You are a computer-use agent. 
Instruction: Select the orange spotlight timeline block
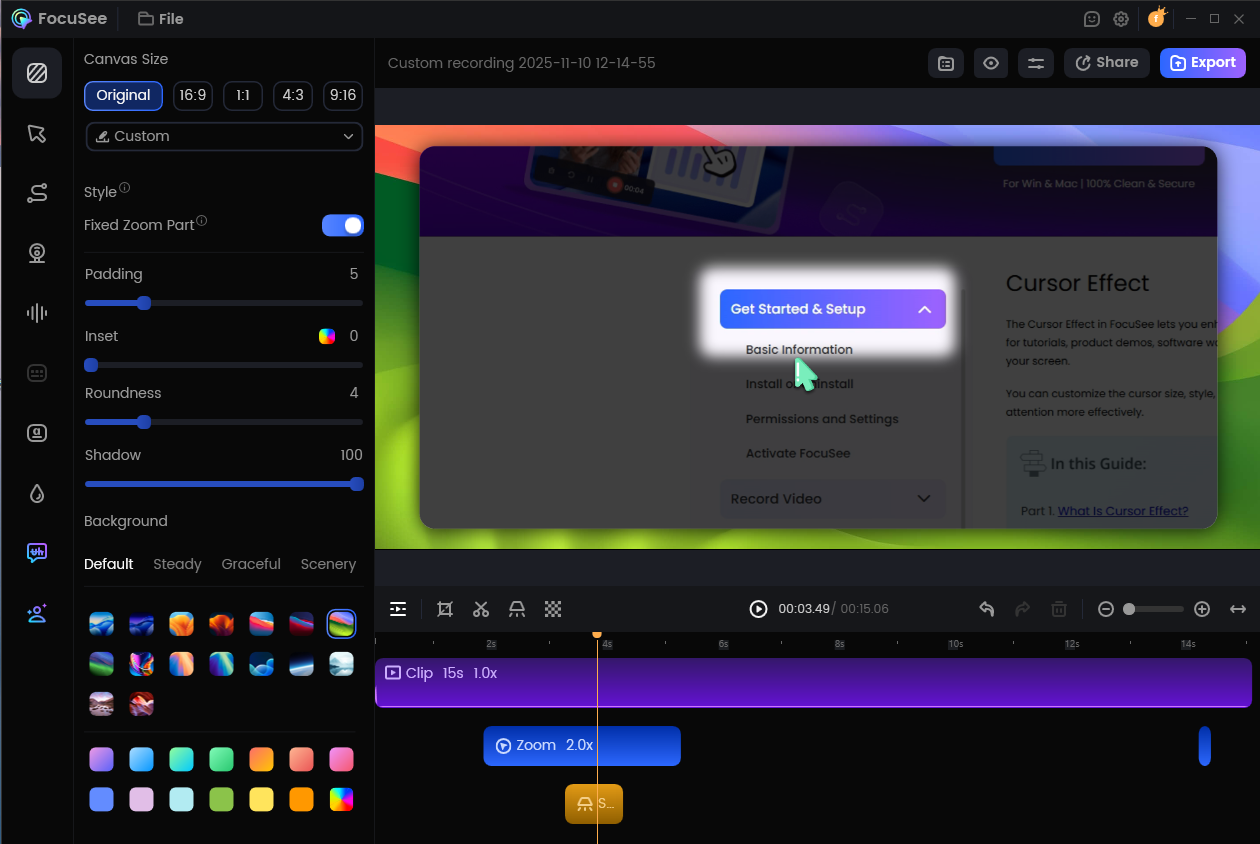[594, 804]
